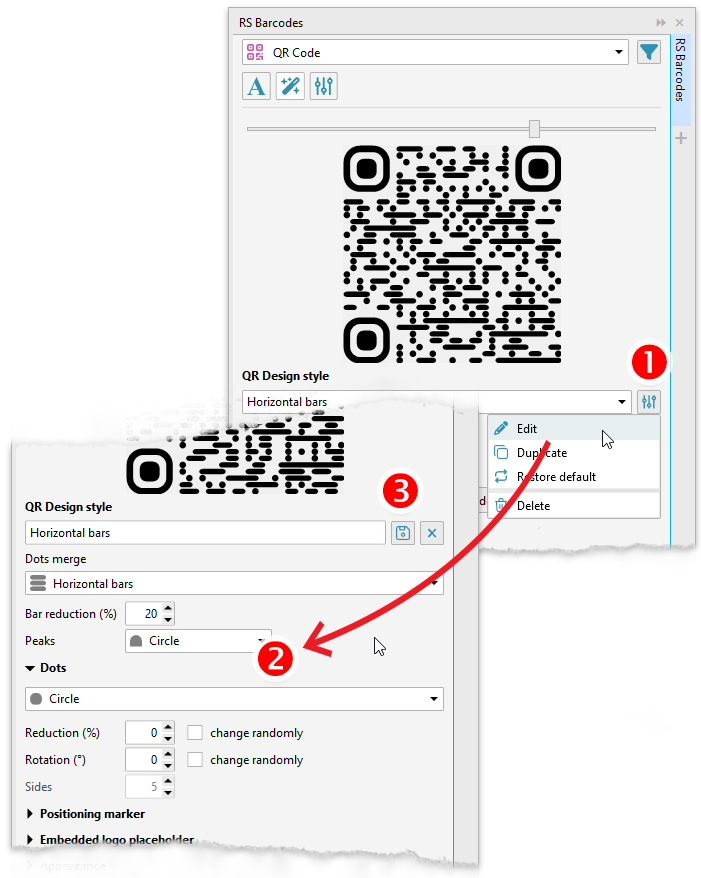Click the grey circle icon in Dots dropdown
Image resolution: width=701 pixels, height=878 pixels.
36,699
